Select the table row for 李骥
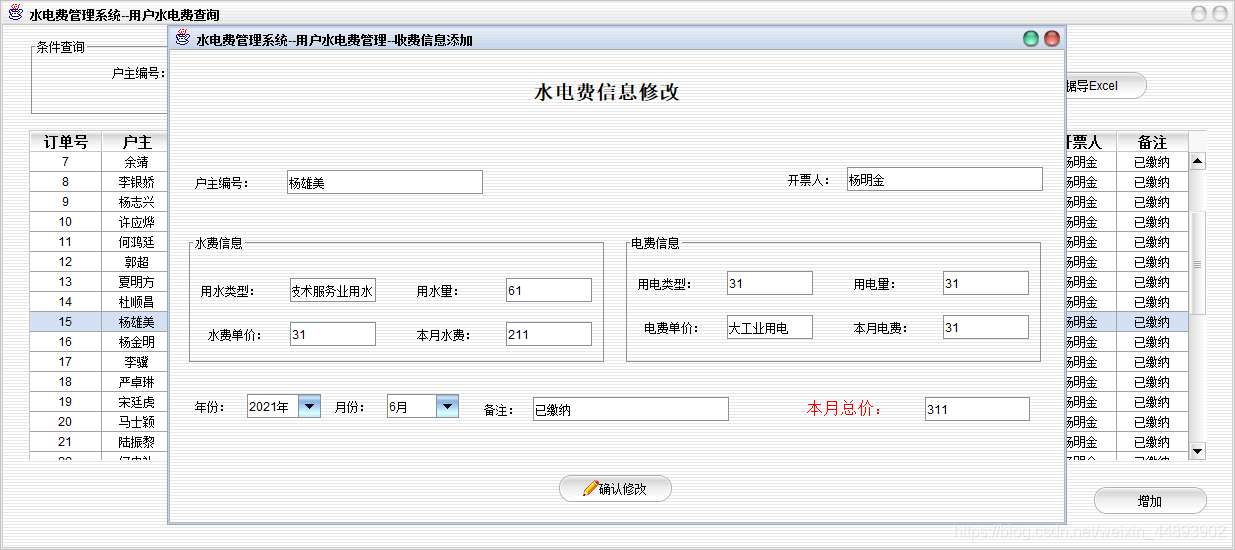The width and height of the screenshot is (1235, 550). coord(99,362)
